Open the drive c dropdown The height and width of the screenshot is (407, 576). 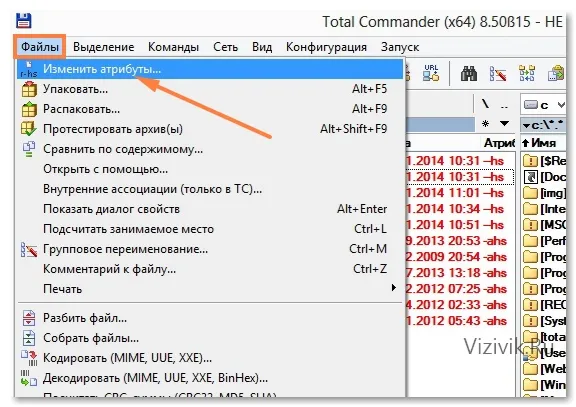pos(544,105)
